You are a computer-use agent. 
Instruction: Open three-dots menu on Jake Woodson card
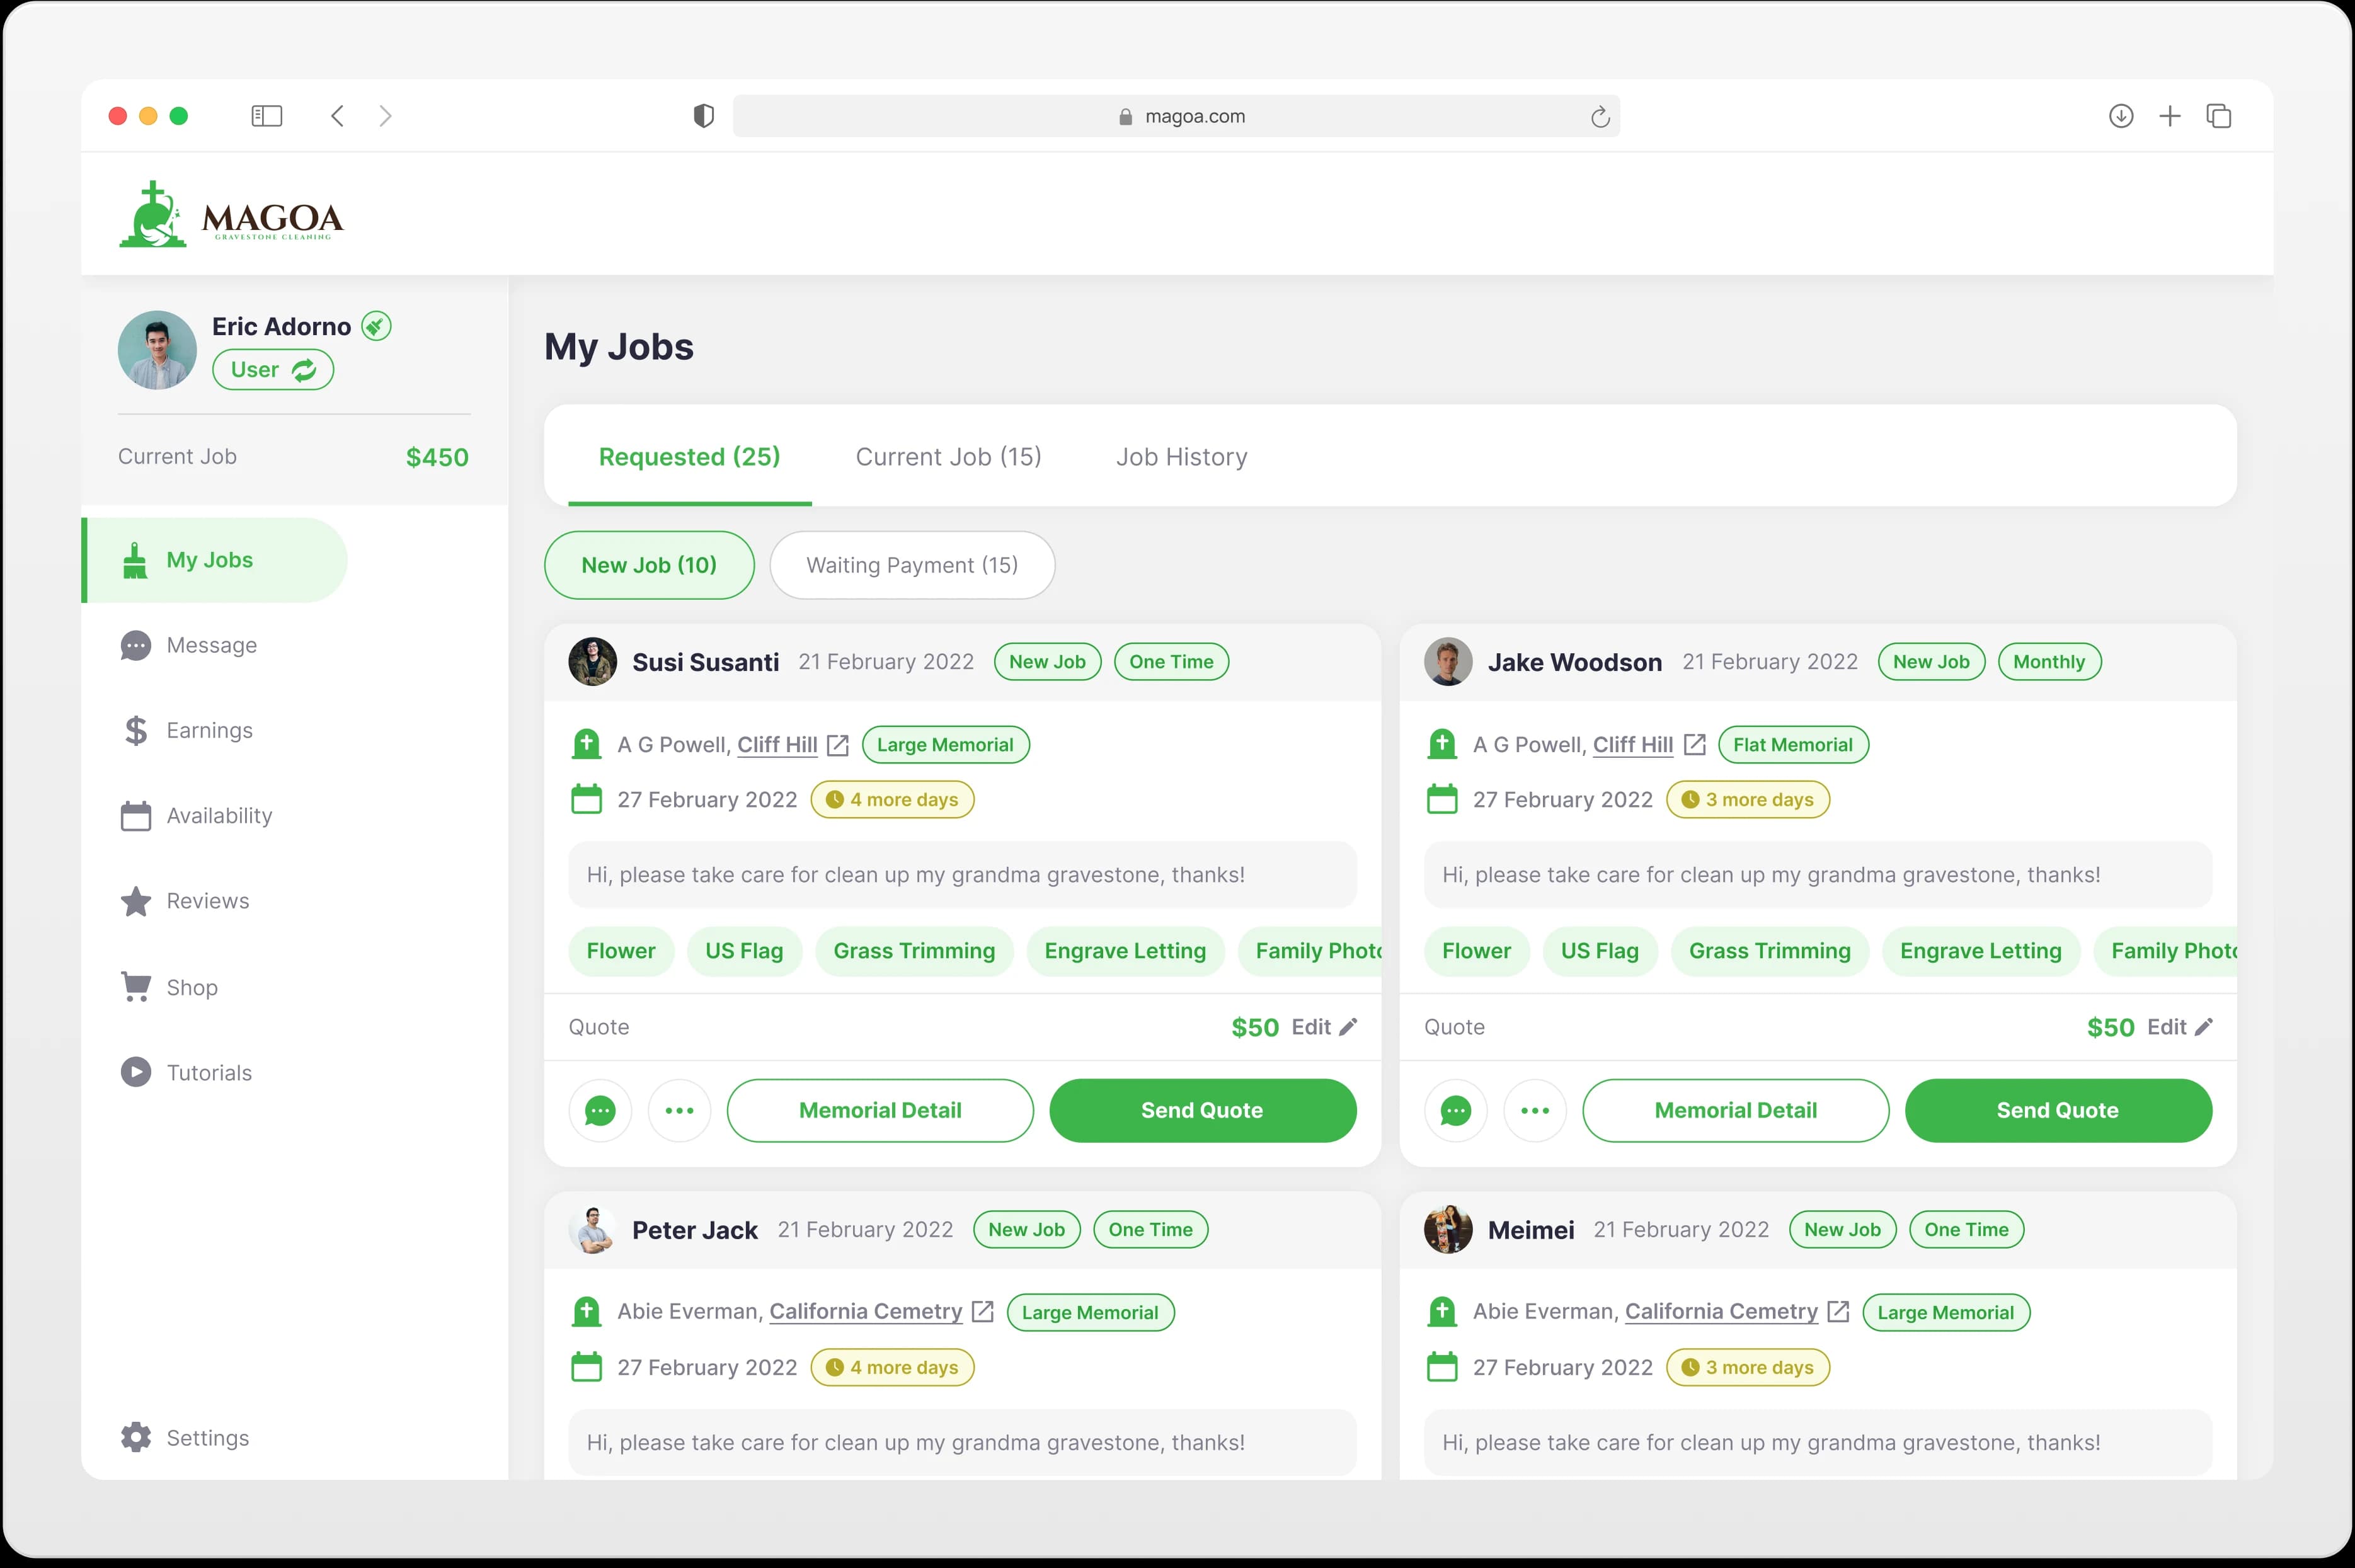click(x=1535, y=1110)
